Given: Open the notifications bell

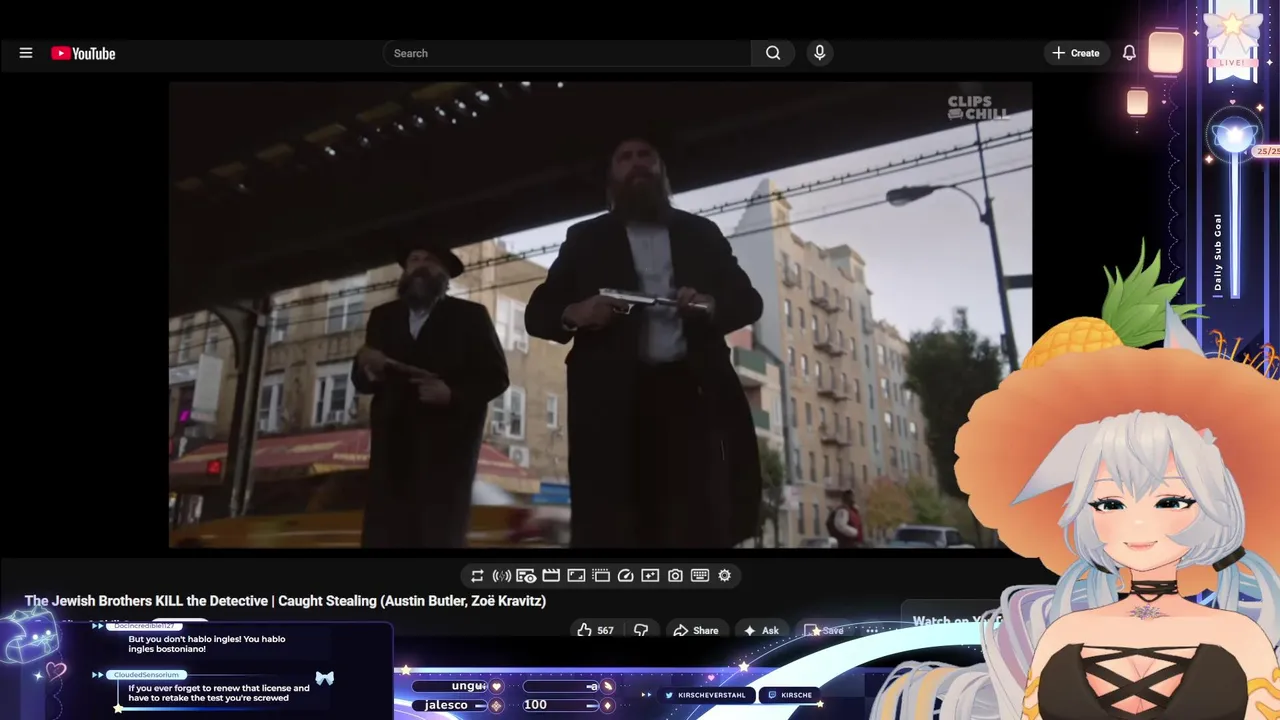Looking at the screenshot, I should click(x=1129, y=53).
